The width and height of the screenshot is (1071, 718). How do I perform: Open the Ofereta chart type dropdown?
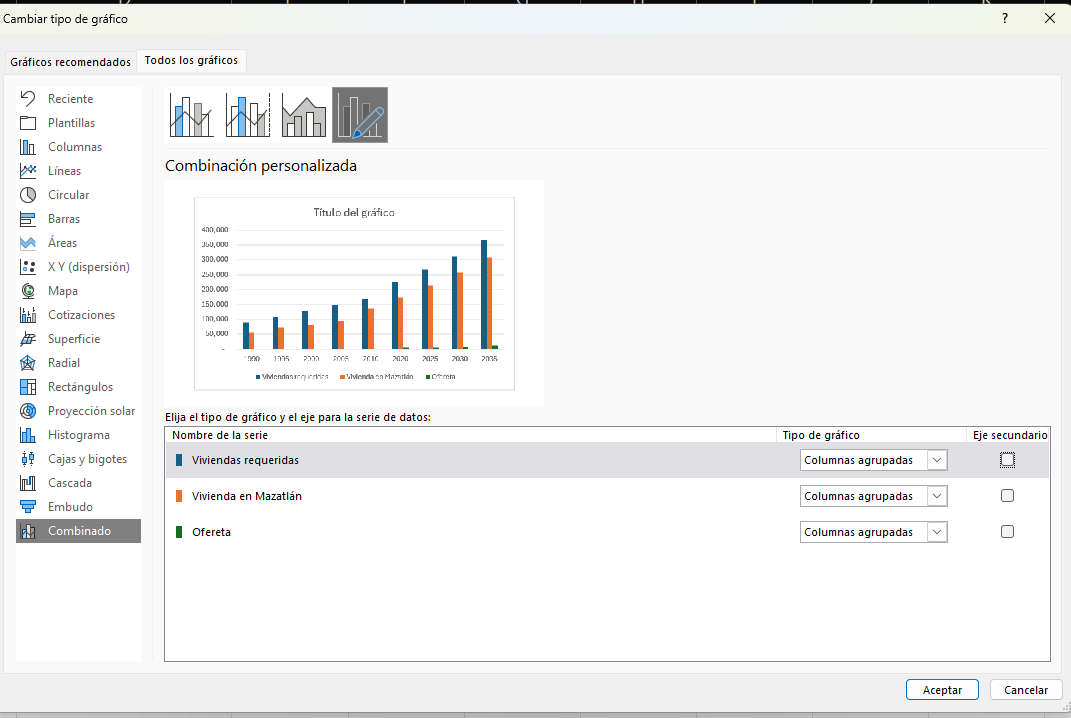(x=873, y=532)
